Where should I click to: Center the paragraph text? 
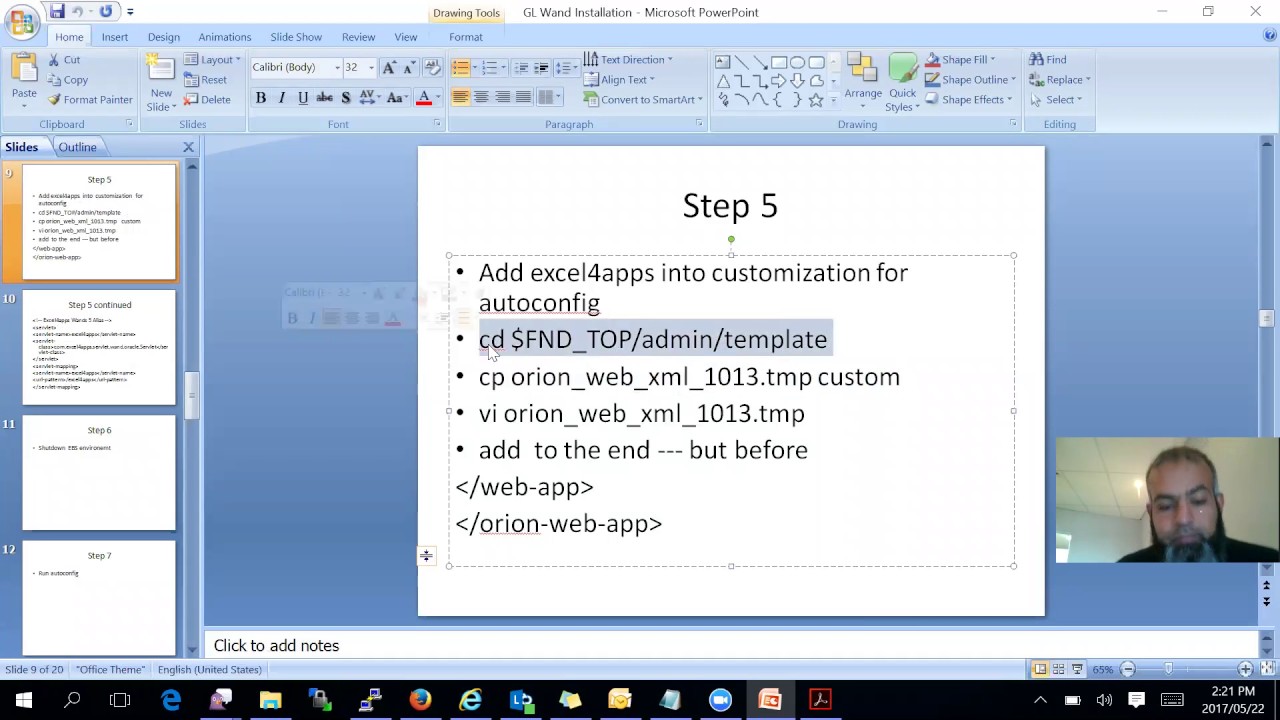click(x=481, y=97)
